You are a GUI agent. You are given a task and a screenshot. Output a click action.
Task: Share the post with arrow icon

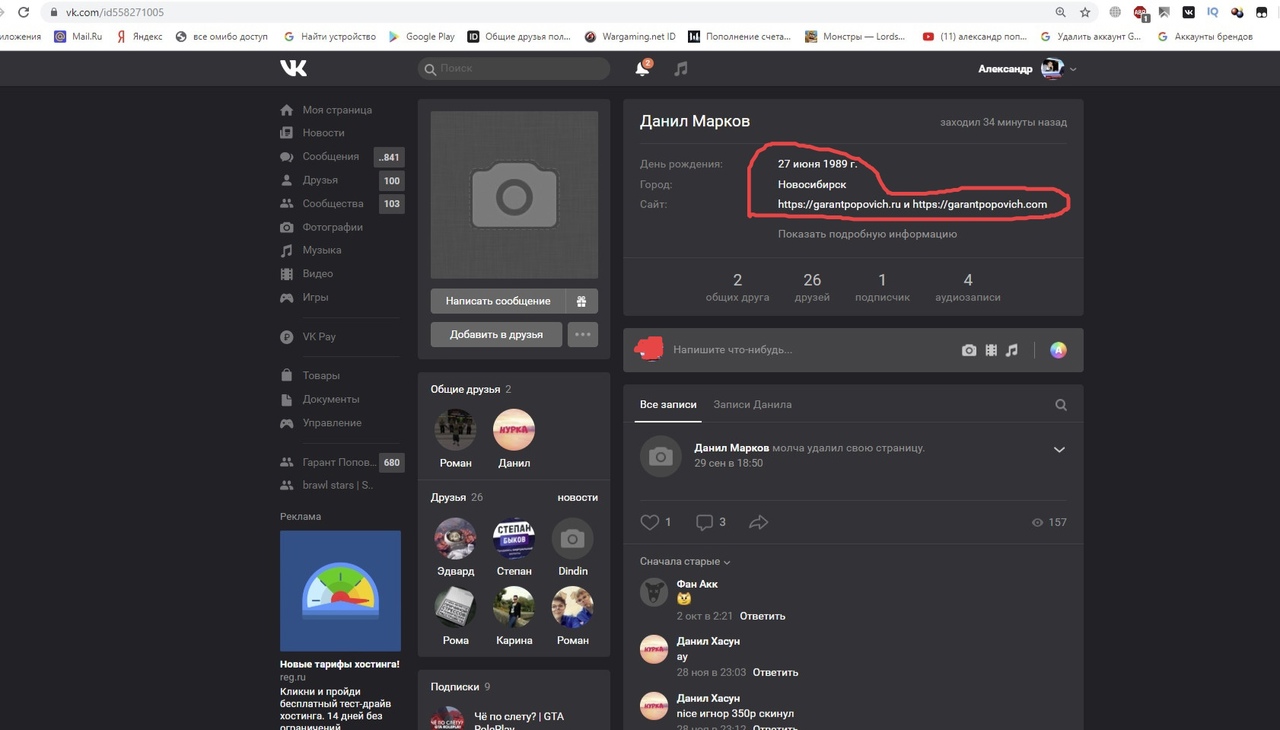(x=758, y=522)
